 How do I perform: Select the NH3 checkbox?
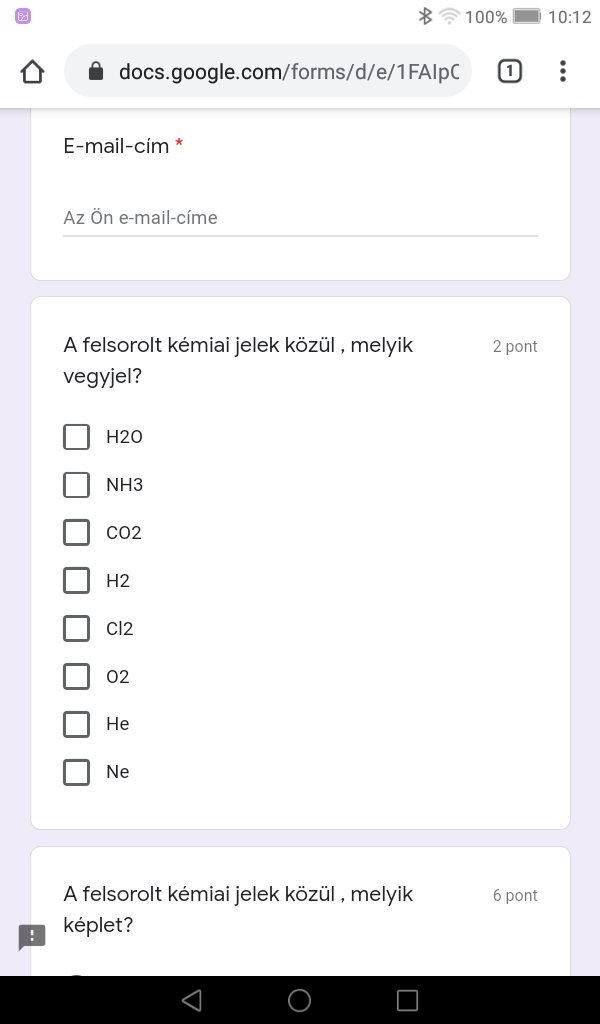(77, 485)
